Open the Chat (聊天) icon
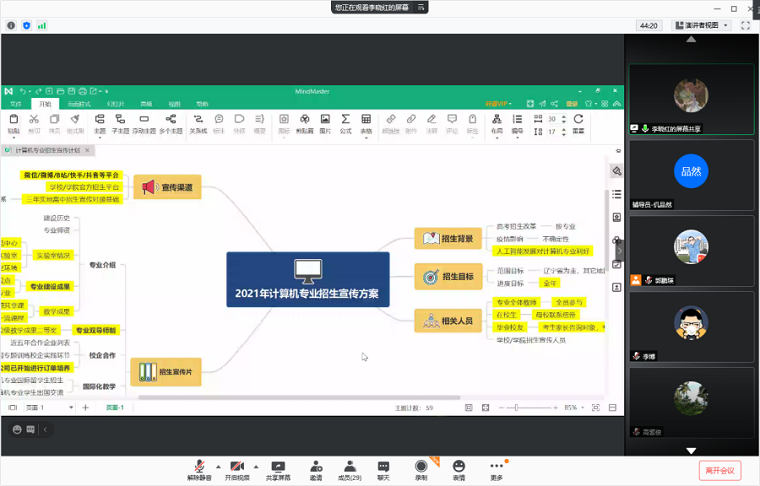Viewport: 760px width, 486px height. pyautogui.click(x=383, y=466)
